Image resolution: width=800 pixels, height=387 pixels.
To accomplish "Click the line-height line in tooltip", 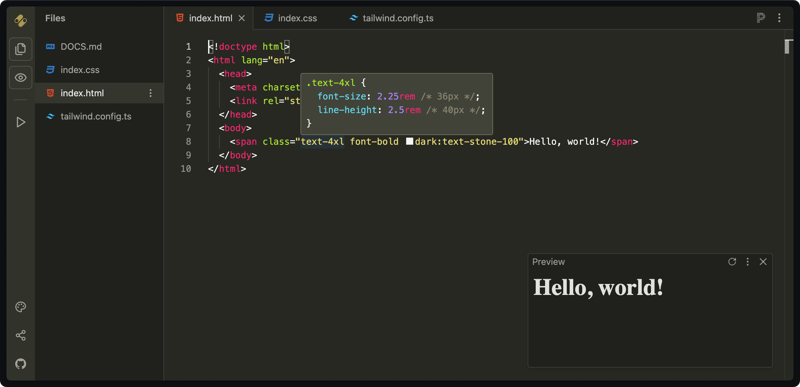I will click(401, 110).
